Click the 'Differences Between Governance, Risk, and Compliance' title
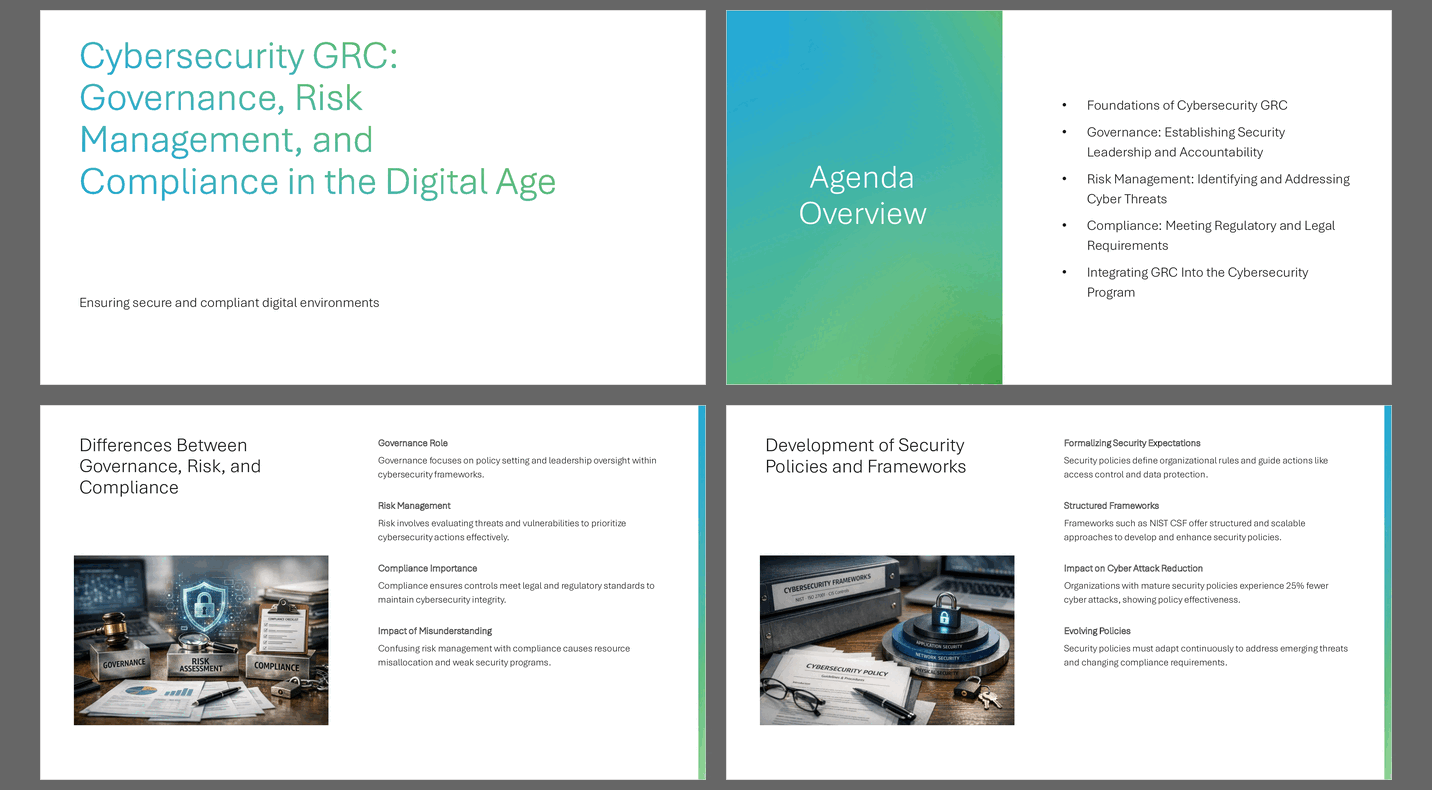 [170, 466]
